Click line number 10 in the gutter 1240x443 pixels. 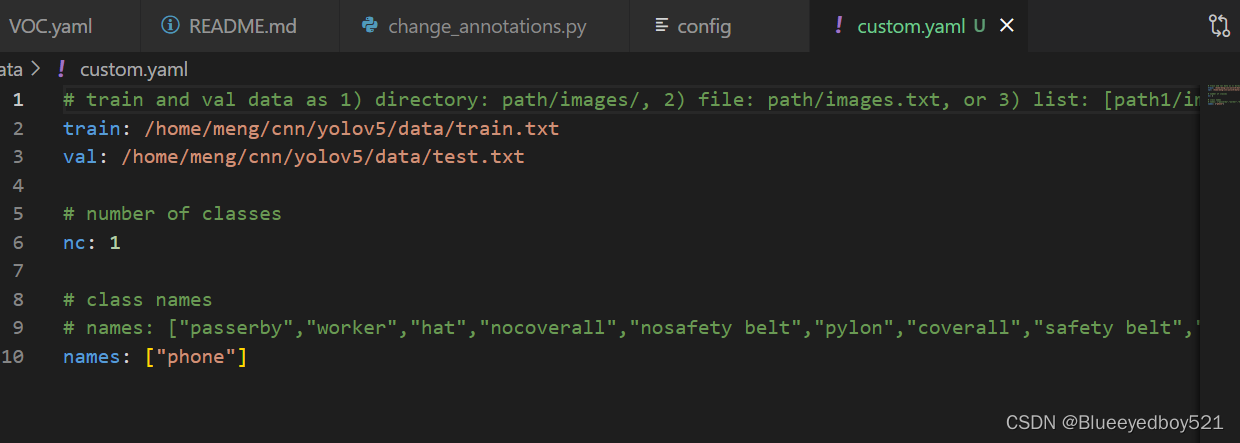click(13, 357)
